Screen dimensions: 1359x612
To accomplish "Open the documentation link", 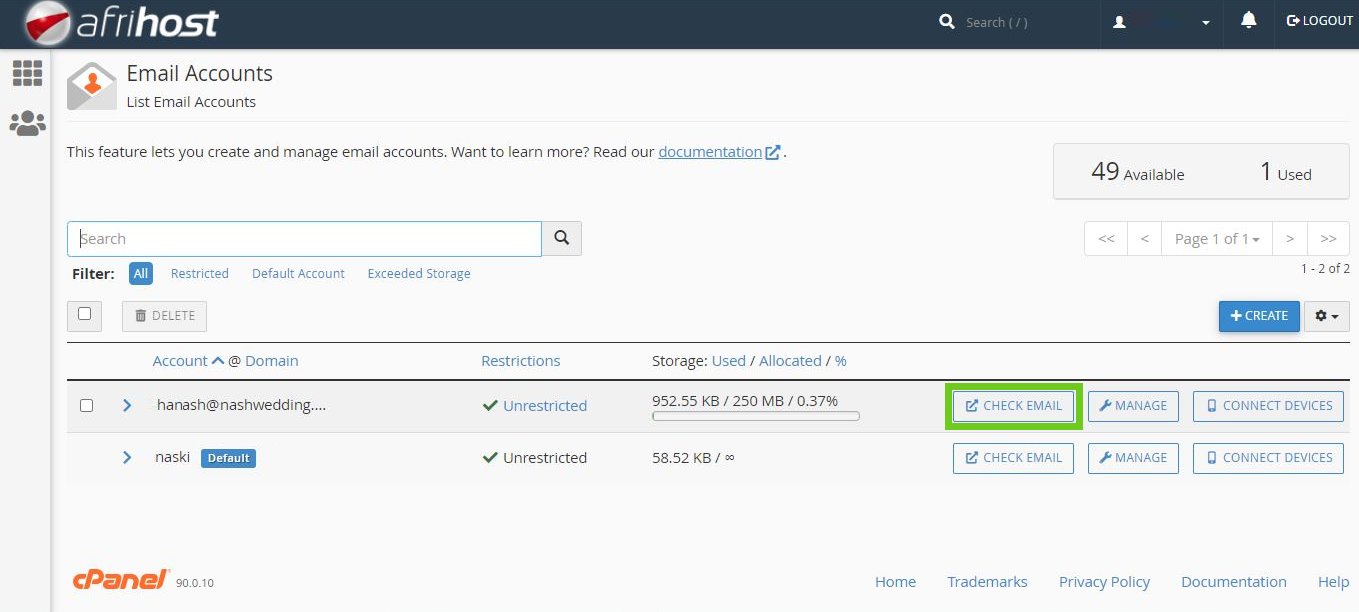I will tap(710, 152).
